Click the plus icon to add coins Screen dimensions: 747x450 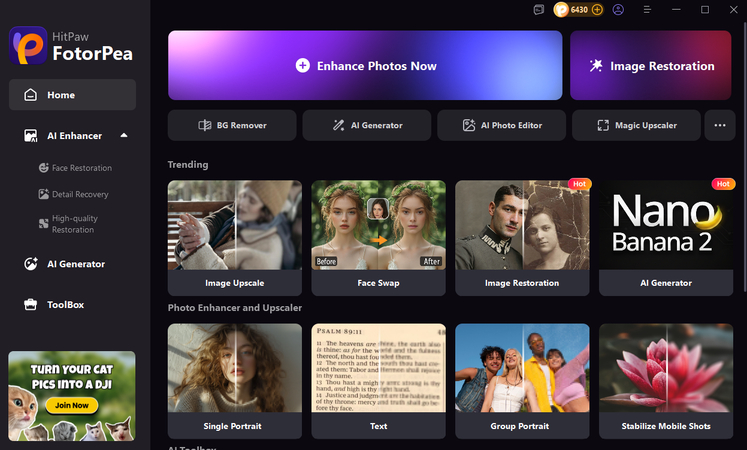pos(597,10)
